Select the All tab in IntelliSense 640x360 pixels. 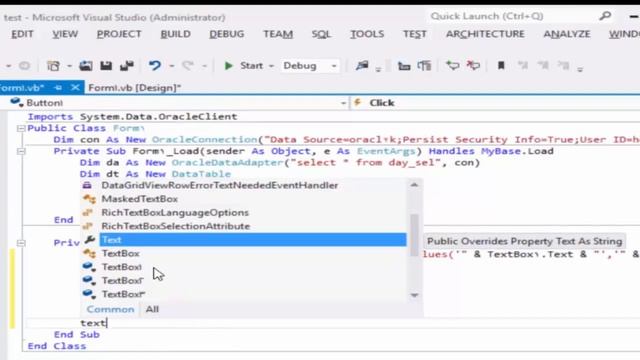pyautogui.click(x=152, y=309)
